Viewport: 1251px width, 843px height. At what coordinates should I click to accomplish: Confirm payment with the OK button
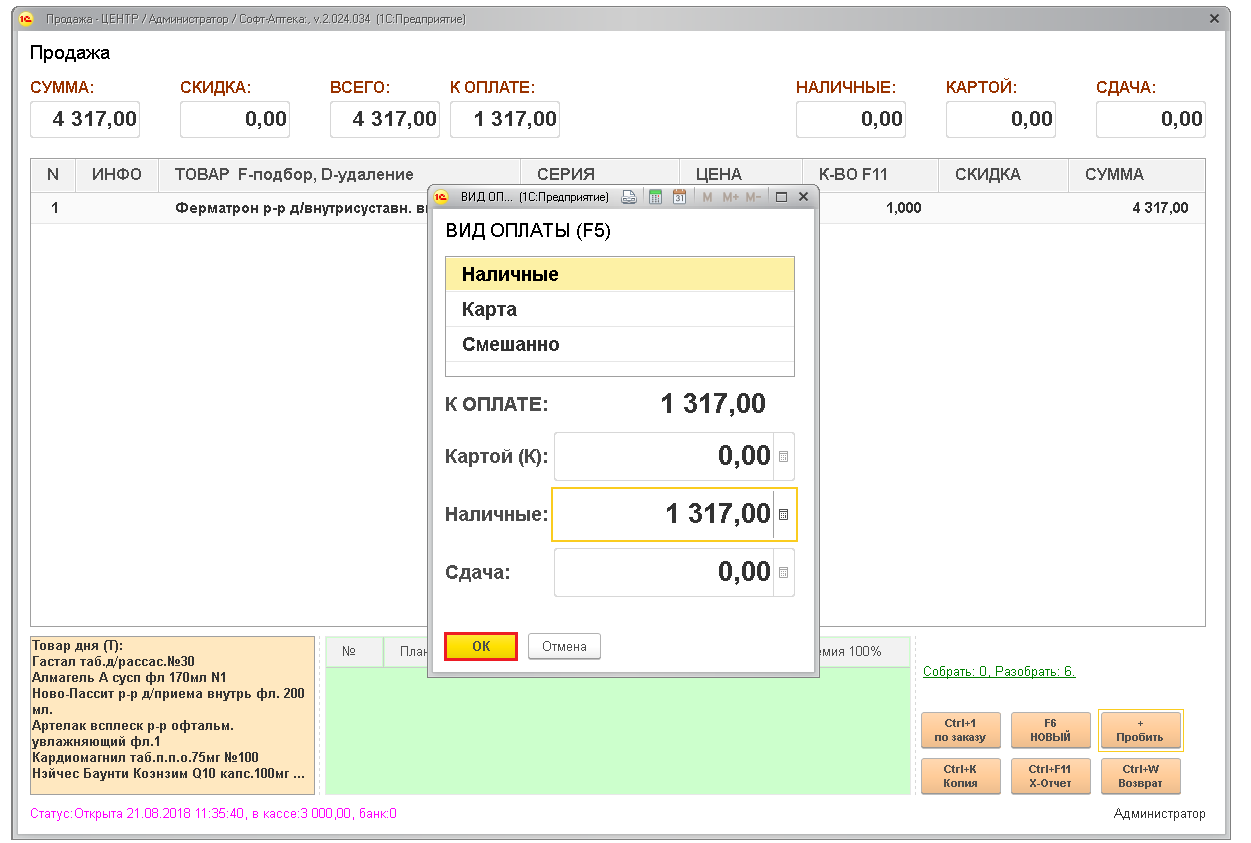481,647
